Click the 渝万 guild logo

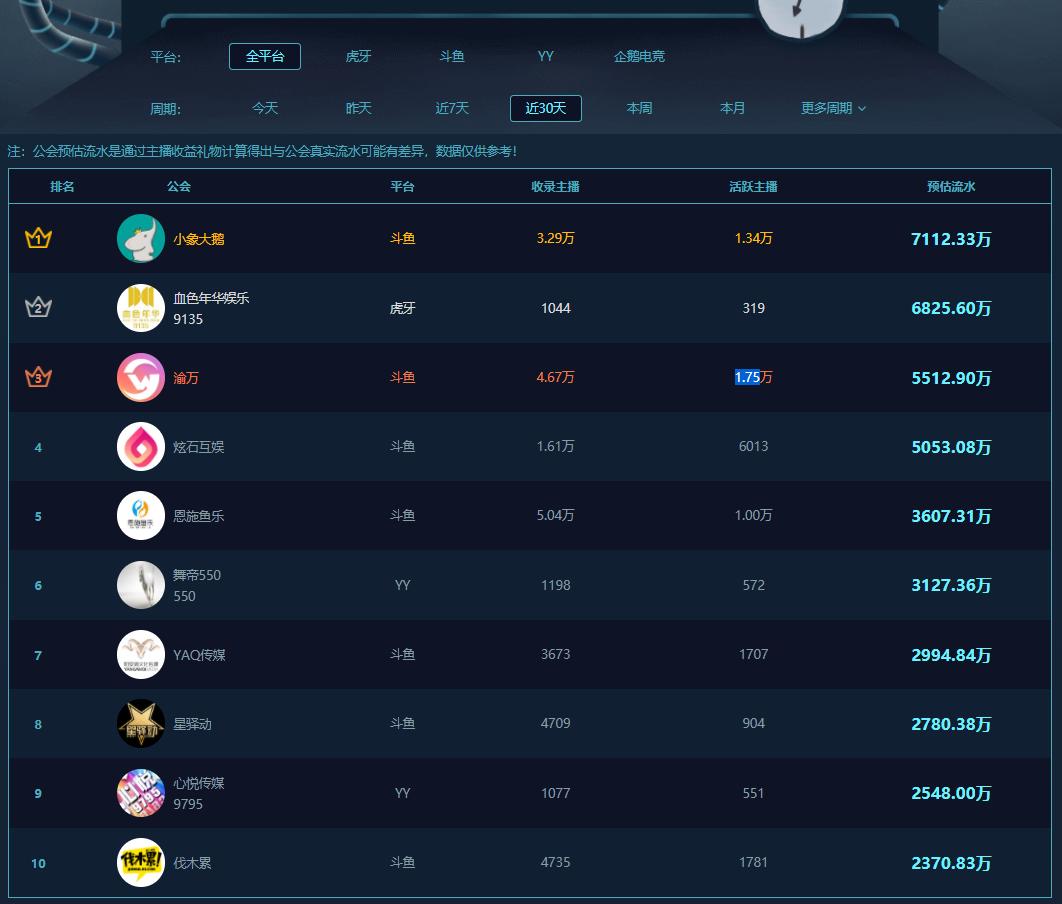141,377
